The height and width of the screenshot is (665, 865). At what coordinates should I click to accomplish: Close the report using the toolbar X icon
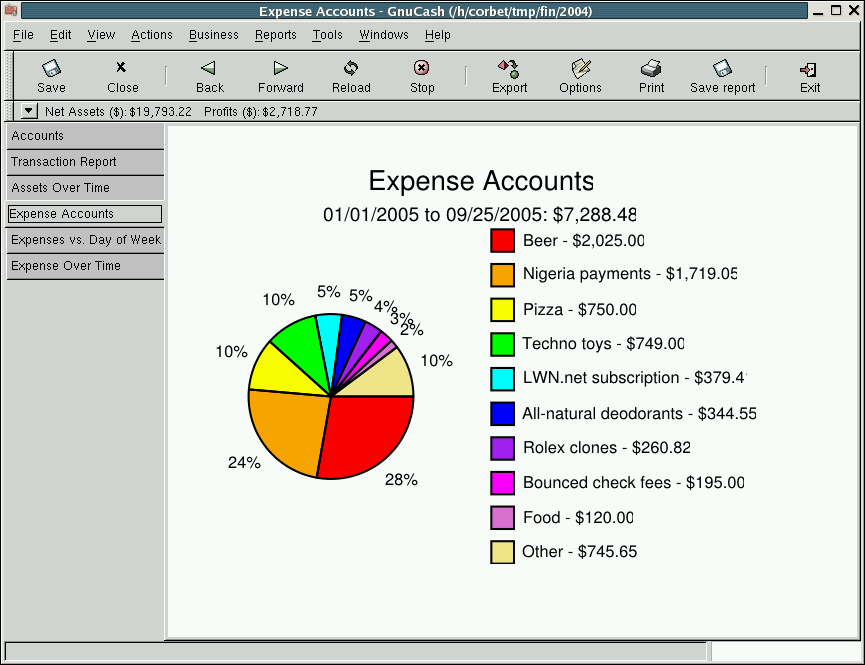click(x=122, y=69)
